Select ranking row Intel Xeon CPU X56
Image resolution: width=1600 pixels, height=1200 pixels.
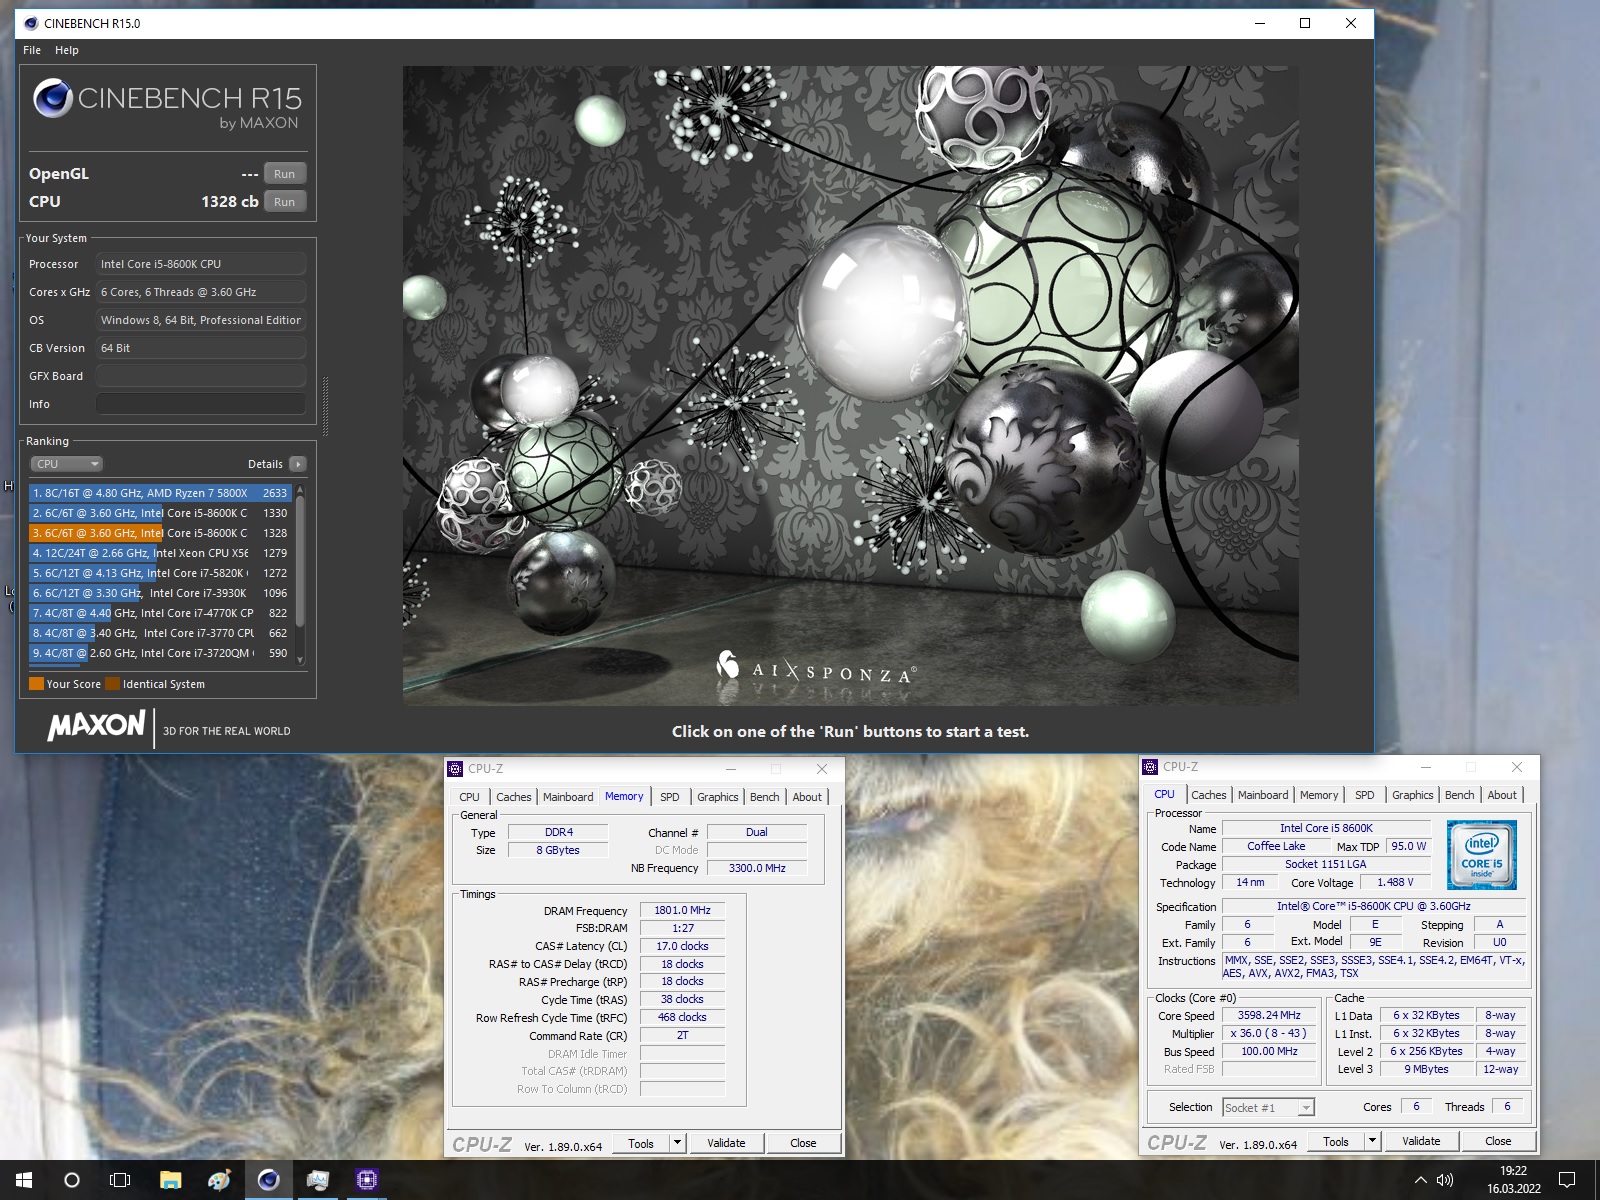coord(160,553)
